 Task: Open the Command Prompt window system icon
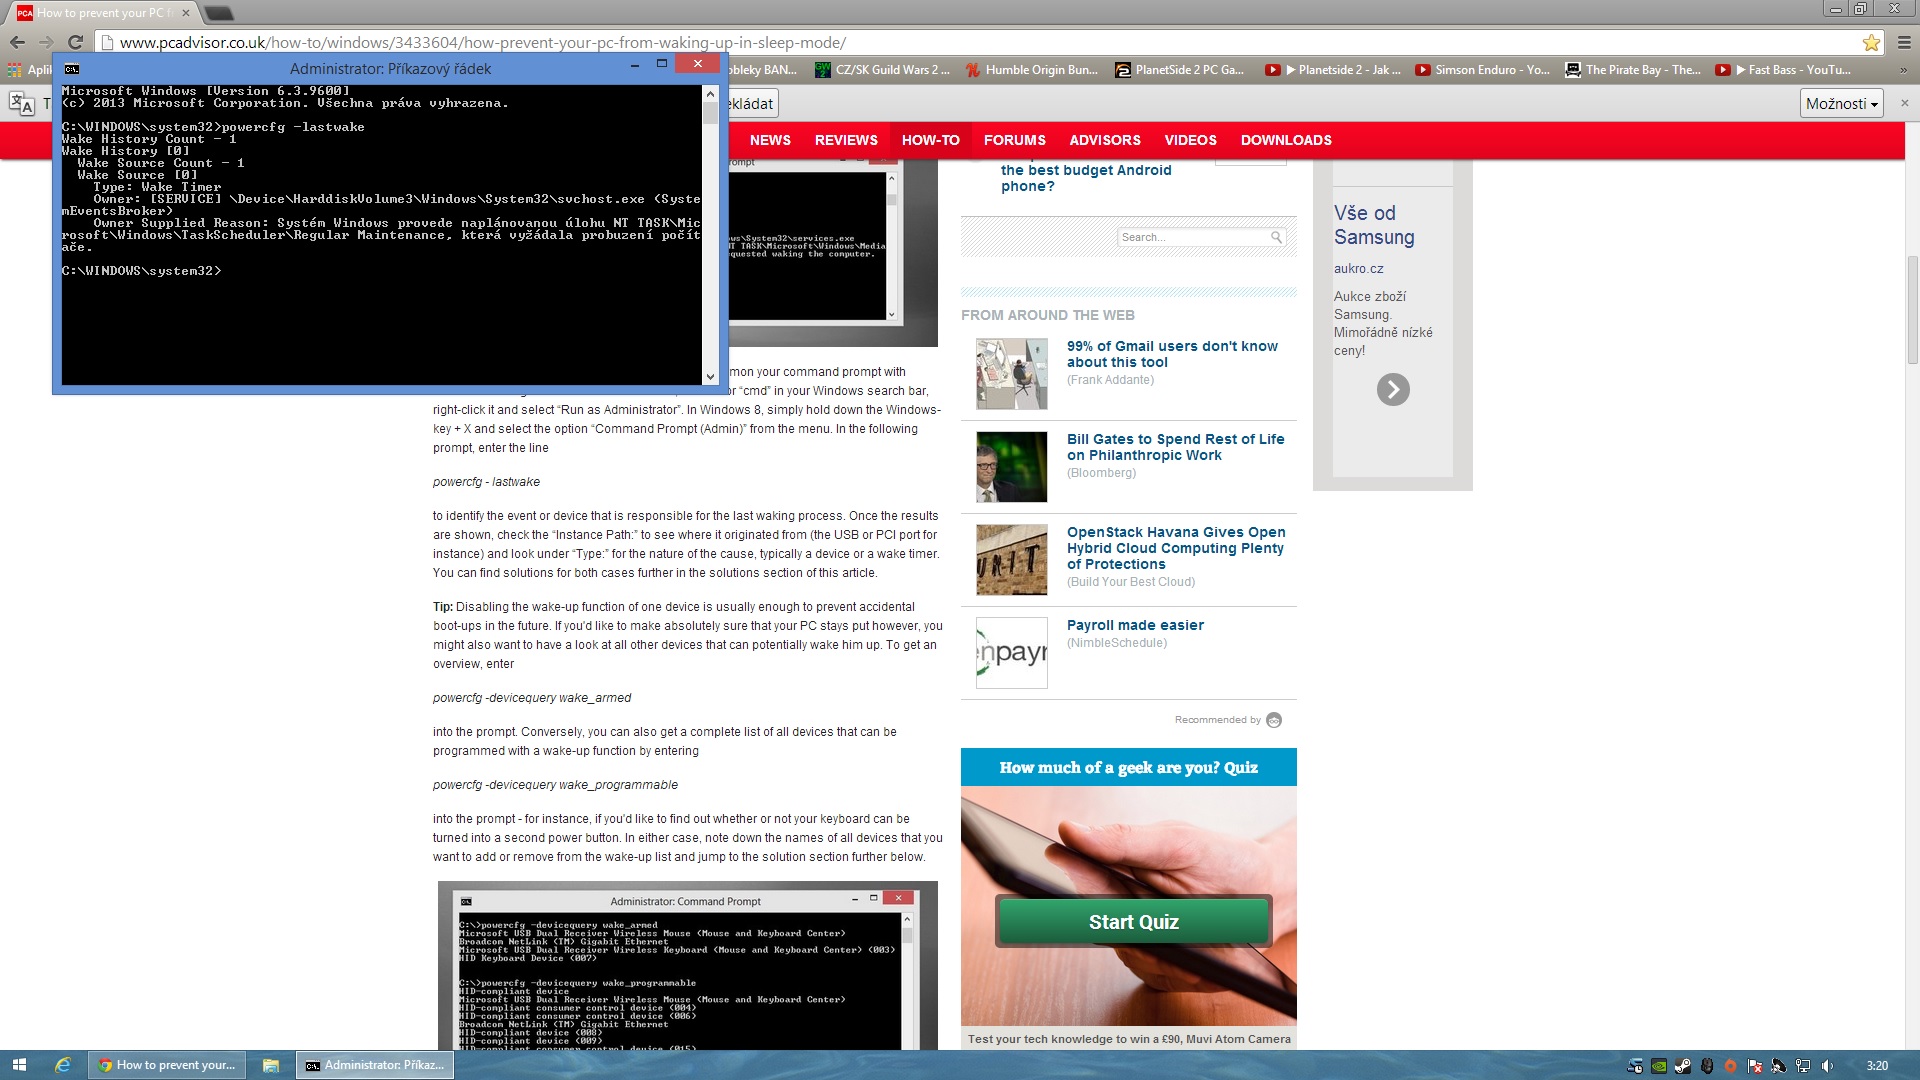click(72, 69)
